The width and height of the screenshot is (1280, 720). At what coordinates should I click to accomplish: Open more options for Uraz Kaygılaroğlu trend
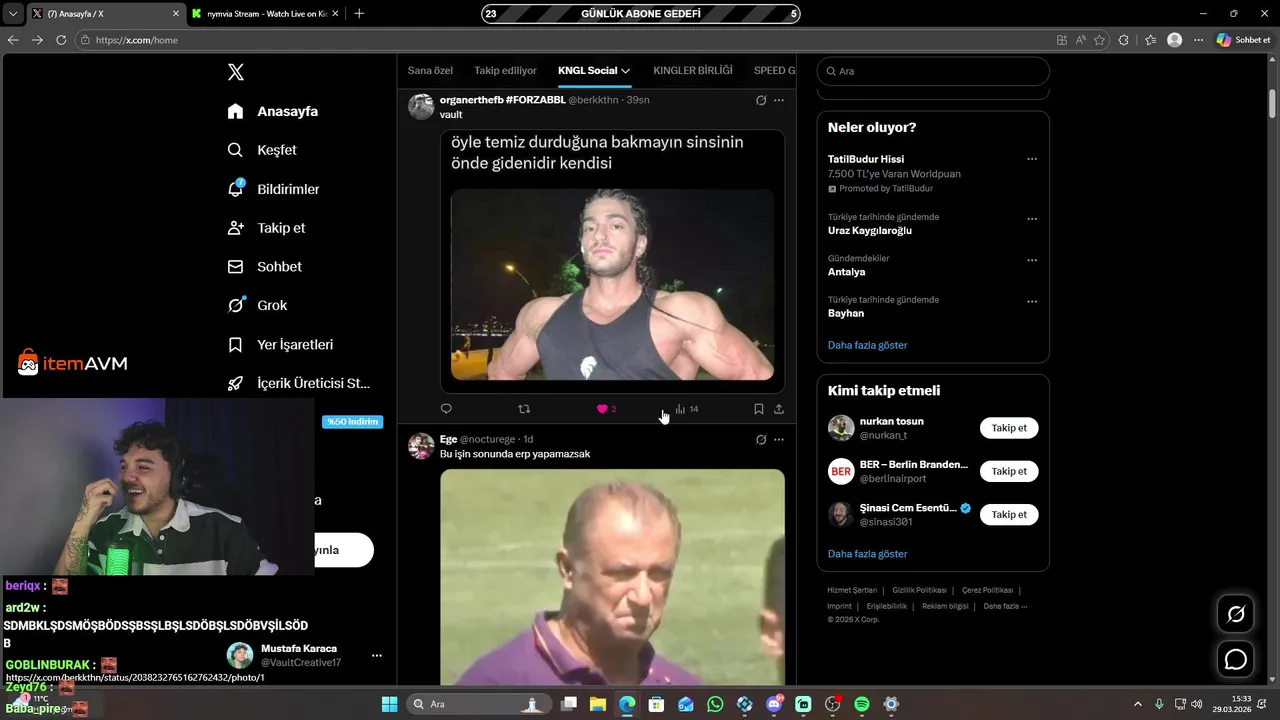[1032, 219]
